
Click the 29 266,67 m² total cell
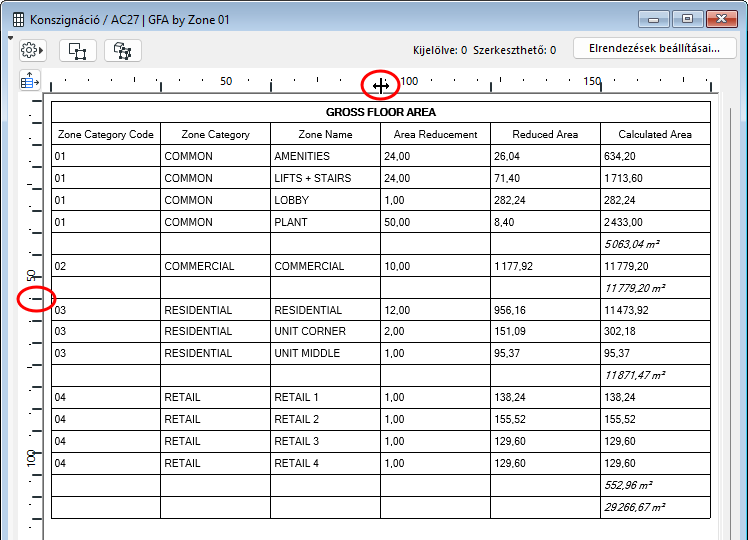(x=655, y=508)
